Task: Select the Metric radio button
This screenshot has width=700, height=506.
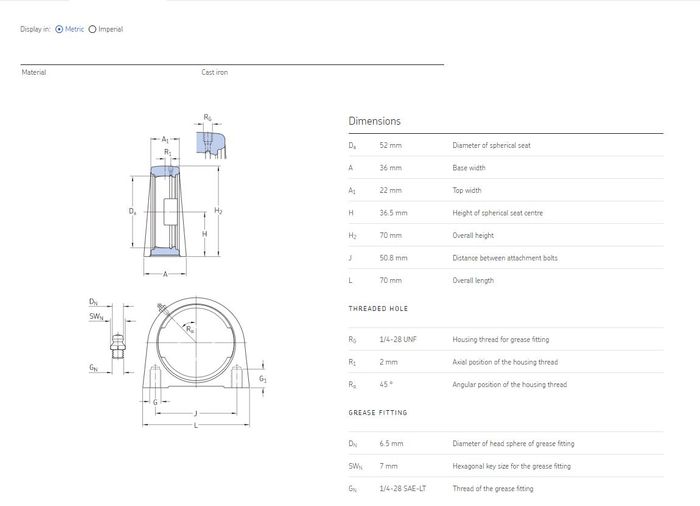Action: click(59, 29)
